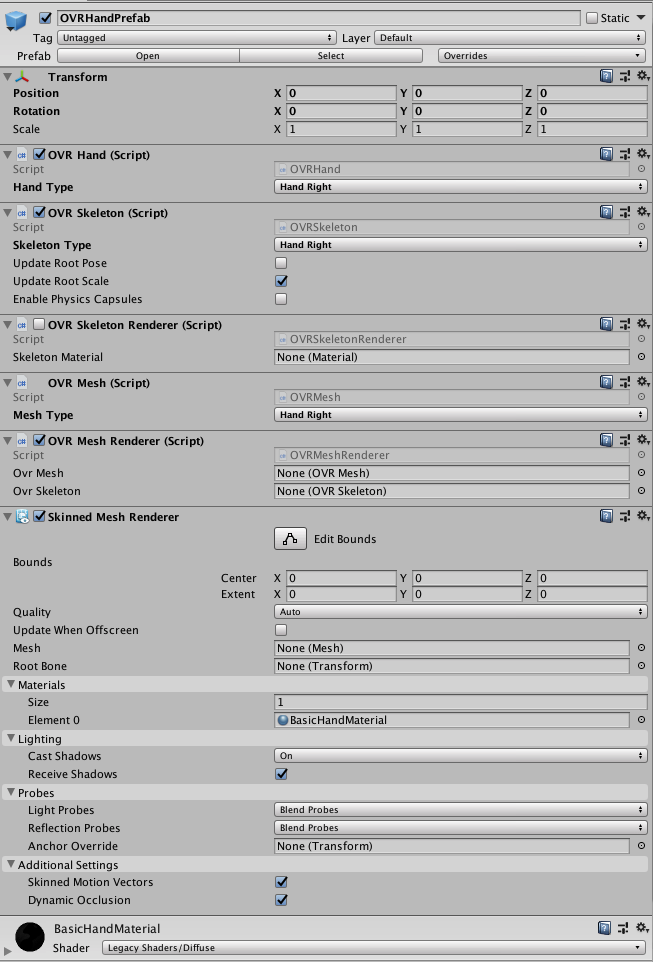Pick Skeleton Material via object picker circle
The width and height of the screenshot is (653, 962).
641,356
